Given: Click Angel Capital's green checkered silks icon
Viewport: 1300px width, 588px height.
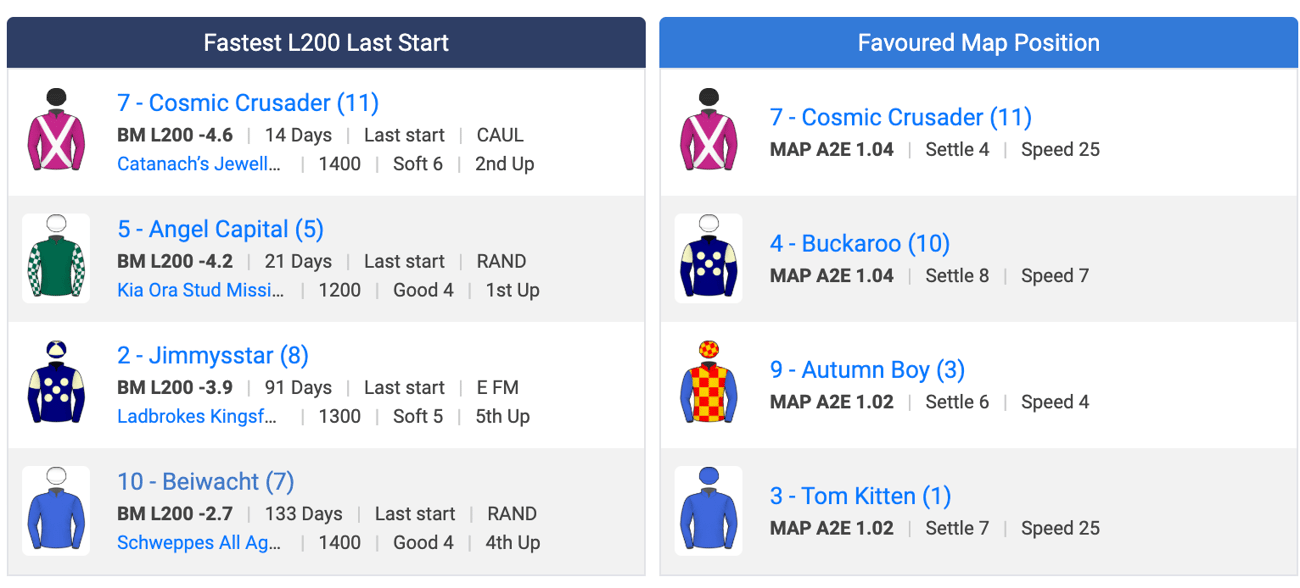Looking at the screenshot, I should pyautogui.click(x=56, y=258).
